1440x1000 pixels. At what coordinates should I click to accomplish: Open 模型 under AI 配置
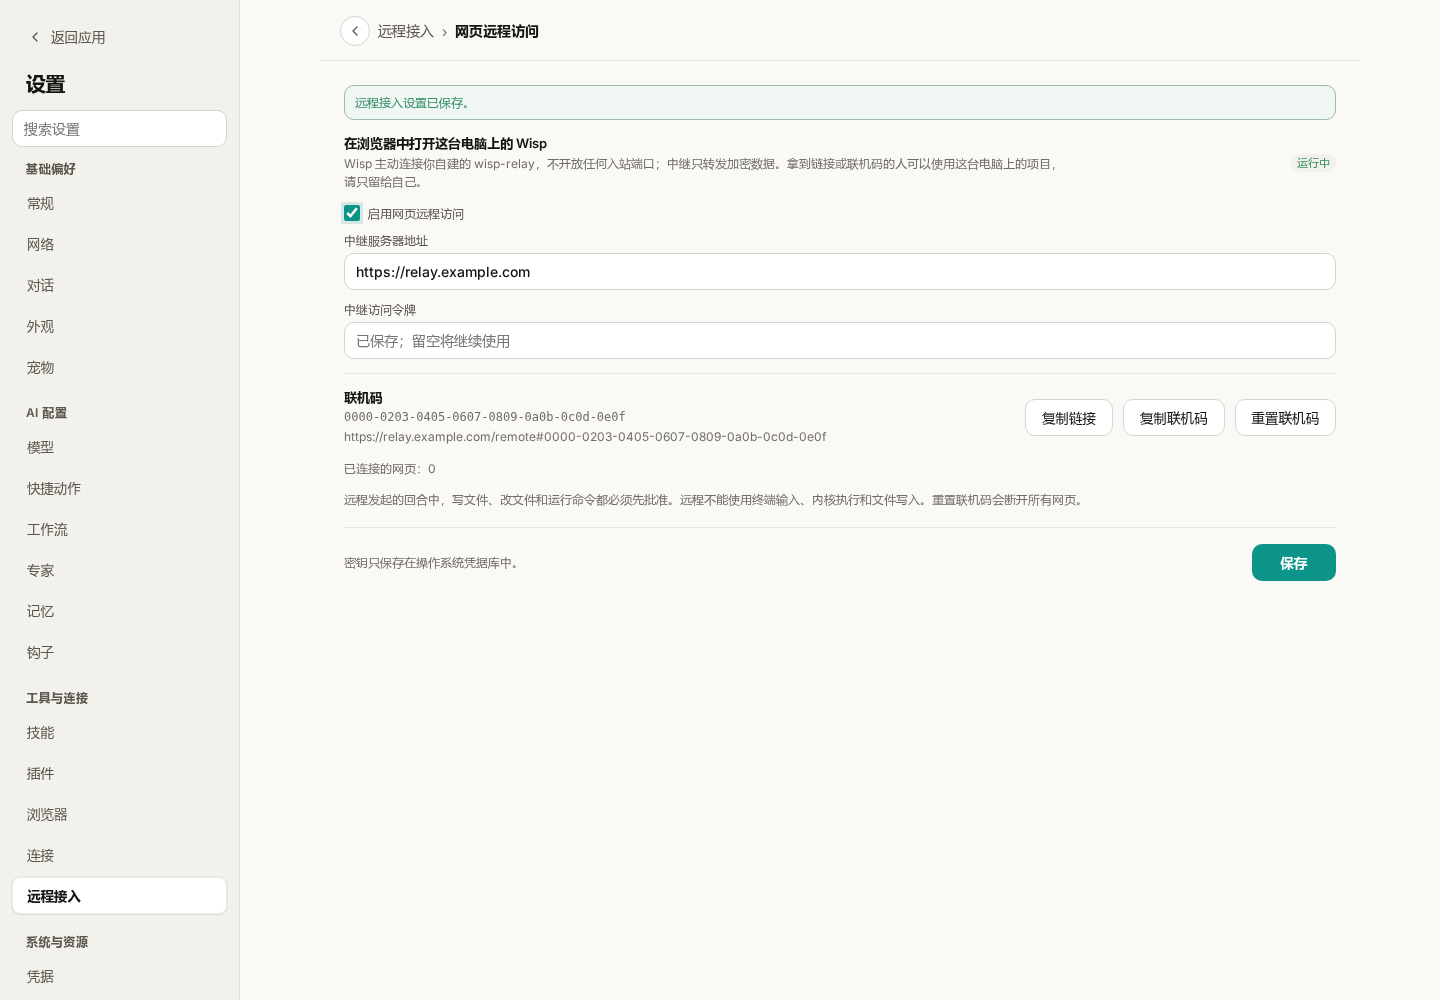119,447
